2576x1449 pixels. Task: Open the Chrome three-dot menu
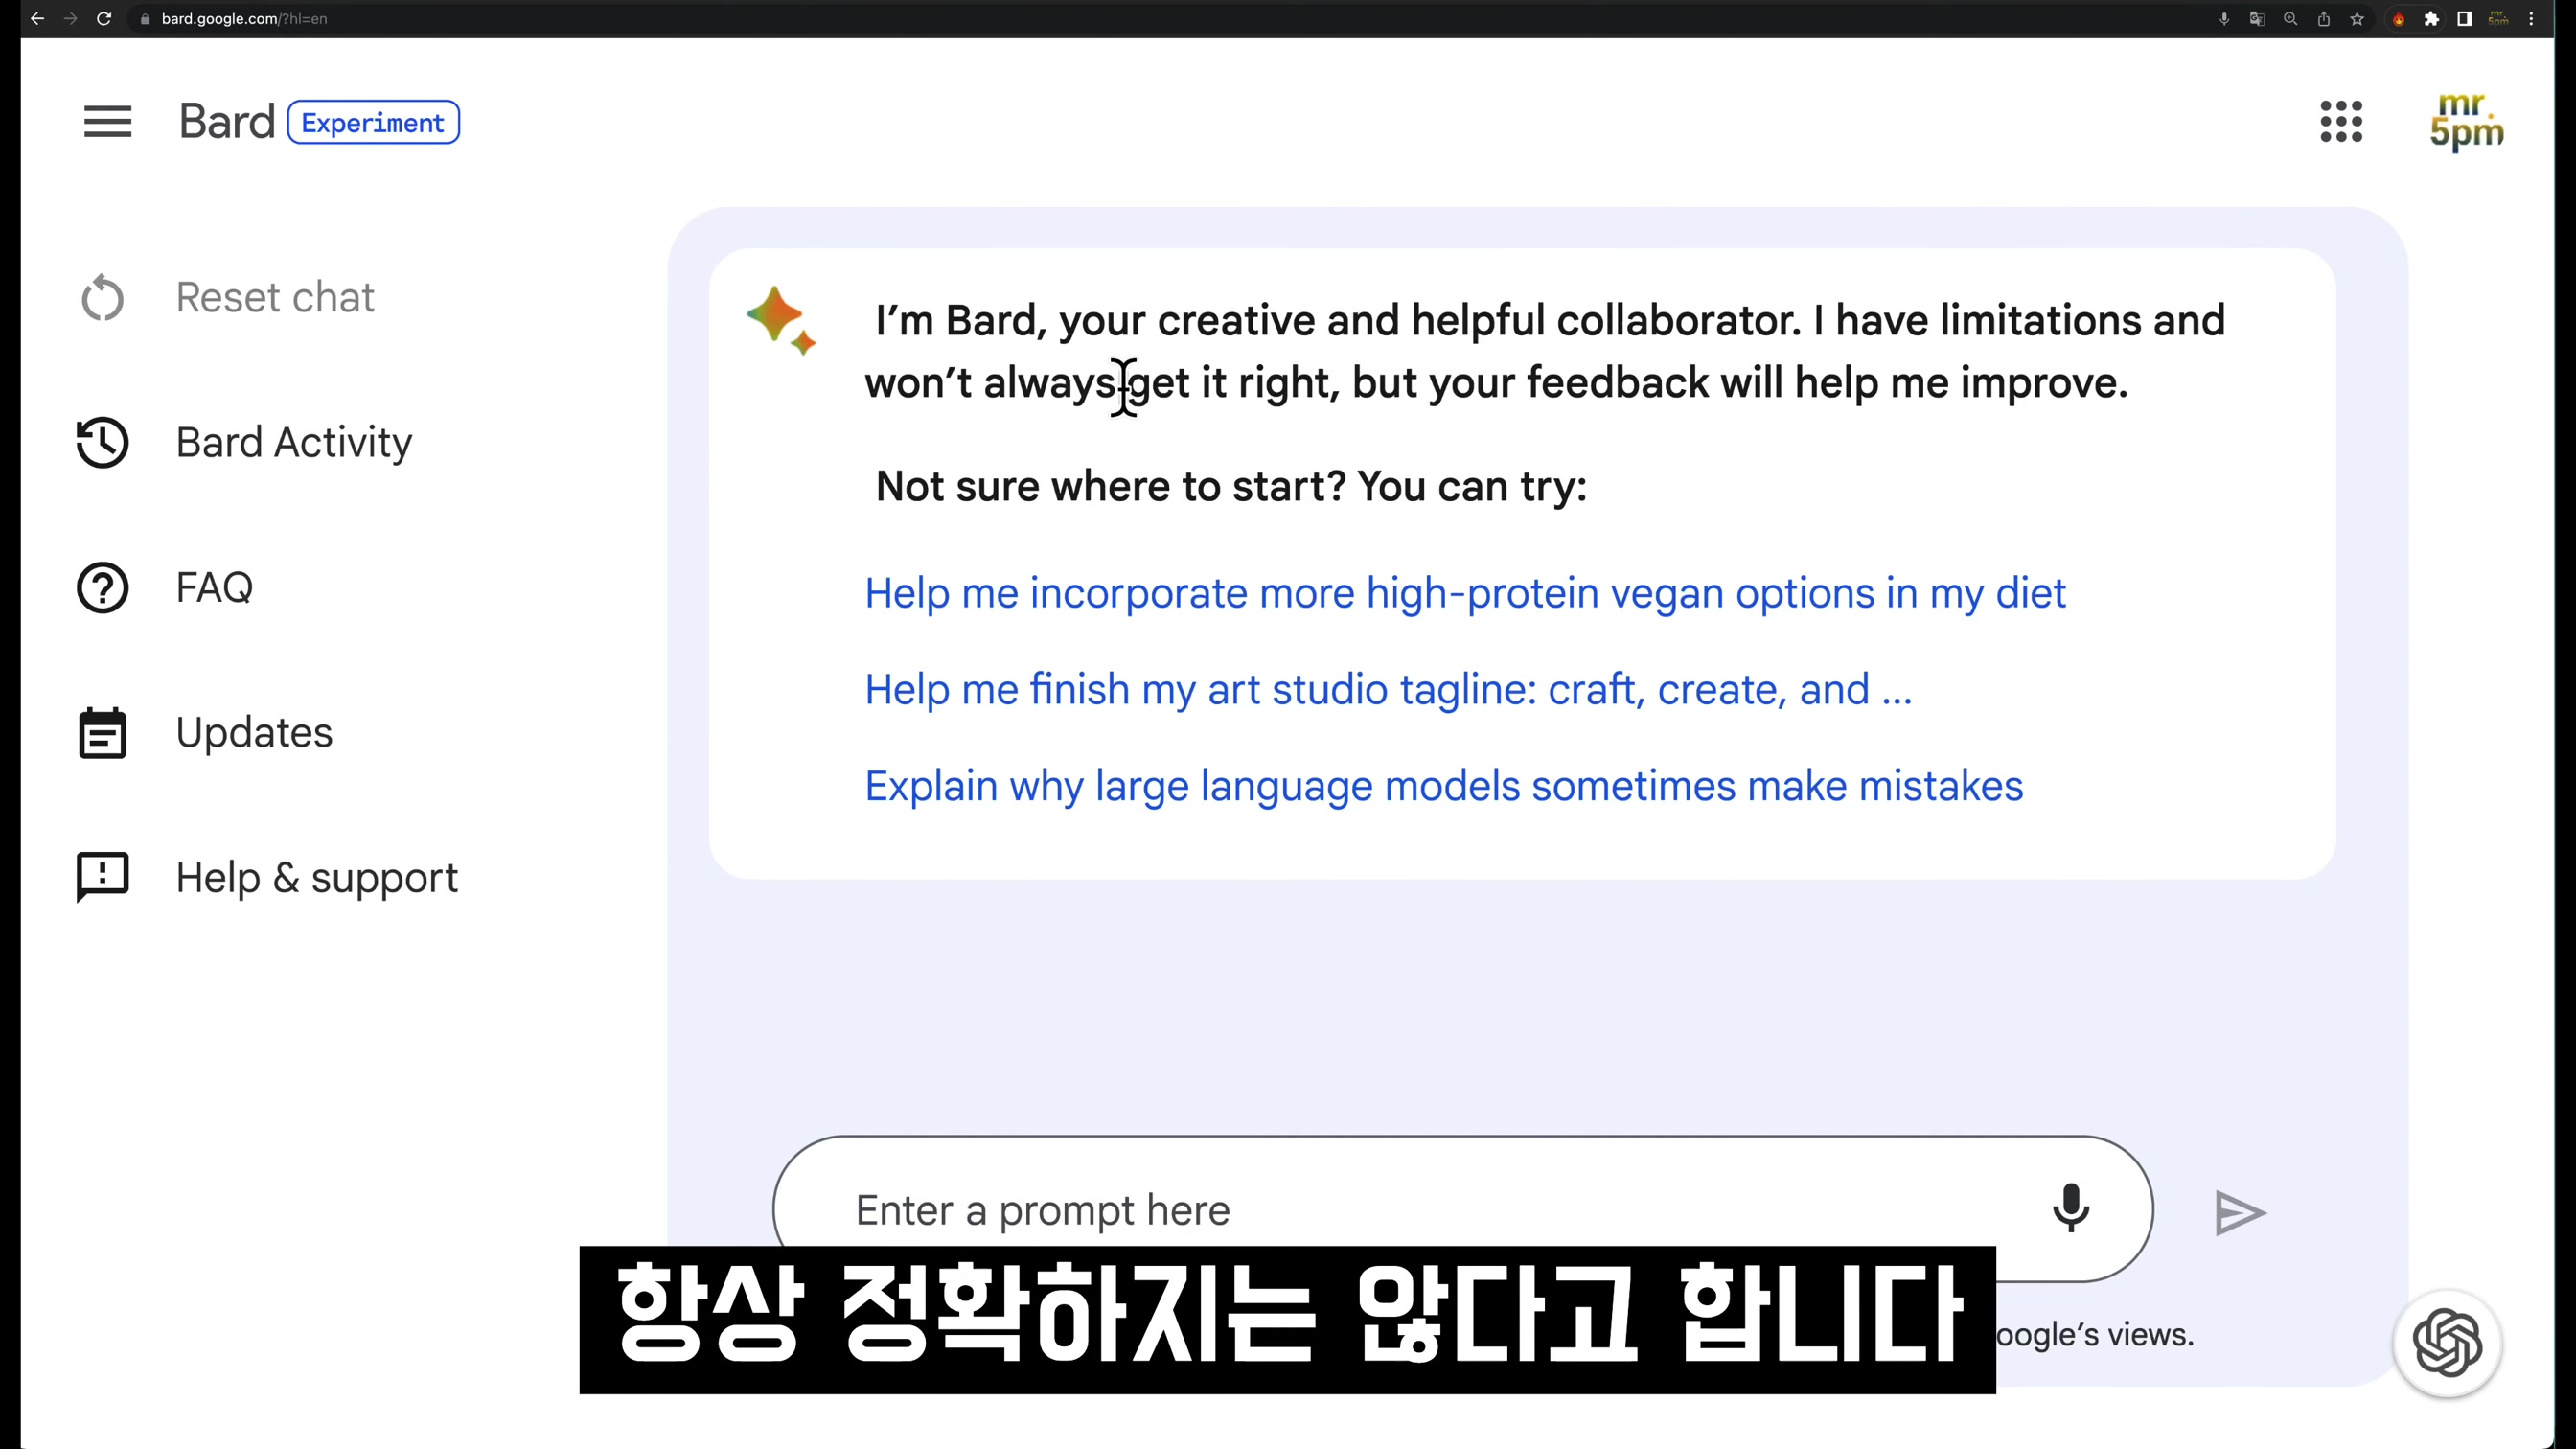coord(2532,18)
